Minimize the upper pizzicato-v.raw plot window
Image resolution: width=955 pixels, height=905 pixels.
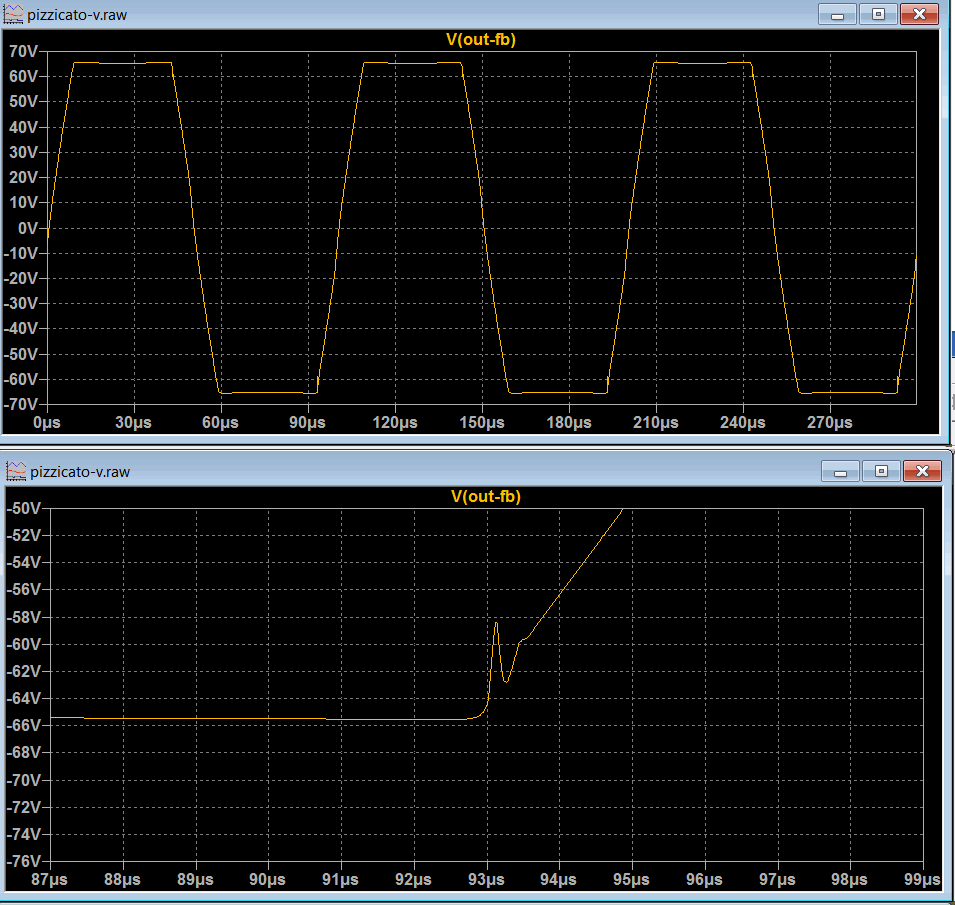[837, 15]
